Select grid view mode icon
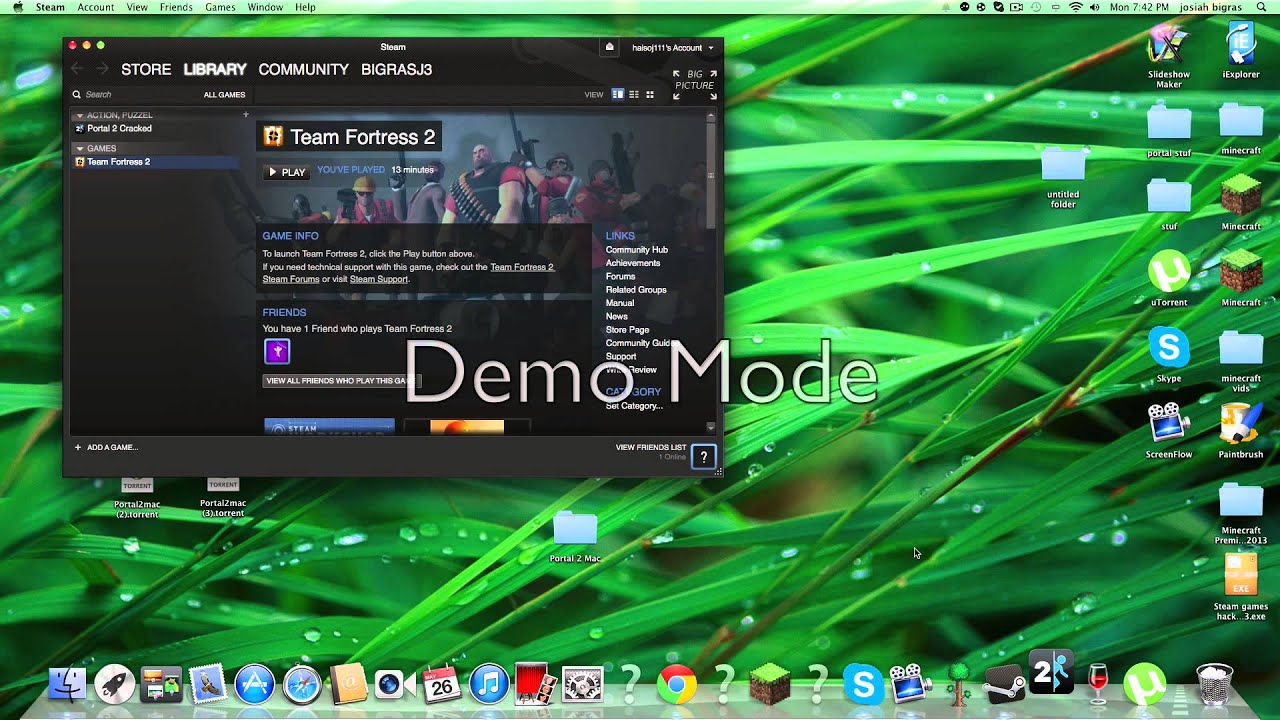 [x=650, y=94]
